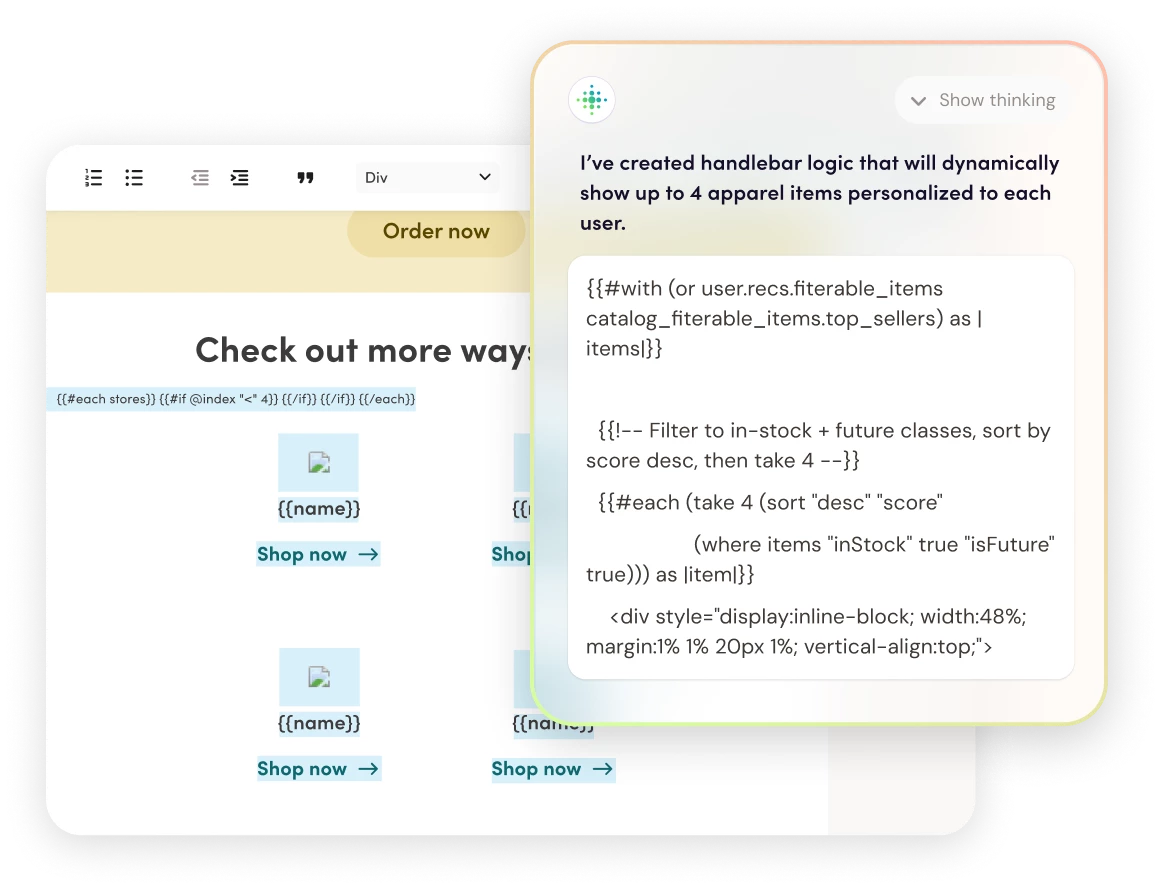The width and height of the screenshot is (1162, 890).
Task: Open the Div block format dropdown
Action: [x=428, y=178]
